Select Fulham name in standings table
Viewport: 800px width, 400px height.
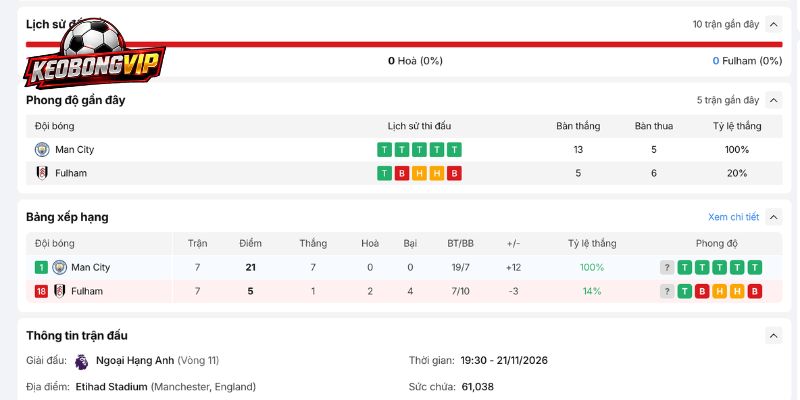pyautogui.click(x=87, y=291)
